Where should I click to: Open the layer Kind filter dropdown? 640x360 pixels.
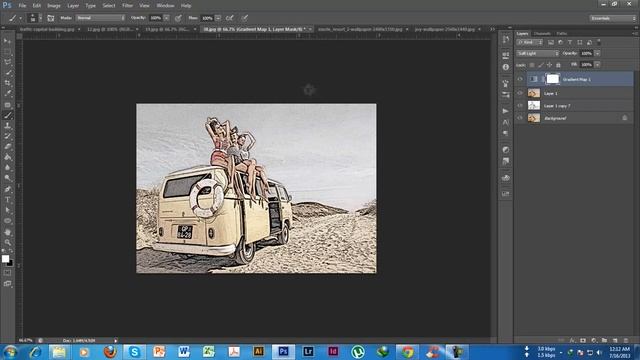coord(529,42)
